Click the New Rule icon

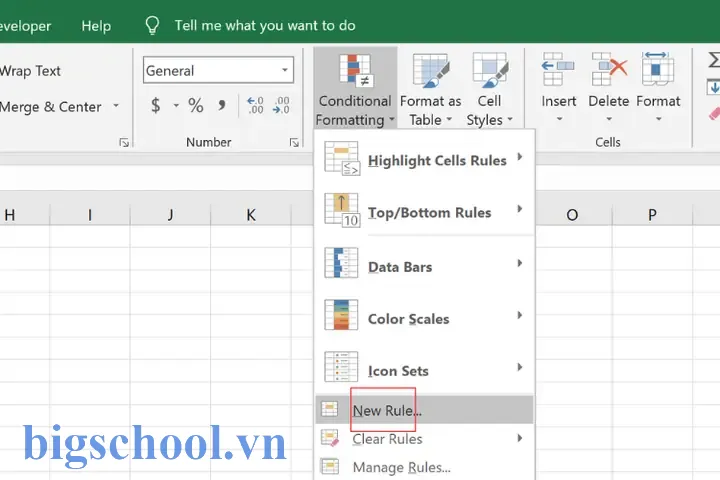coord(329,409)
